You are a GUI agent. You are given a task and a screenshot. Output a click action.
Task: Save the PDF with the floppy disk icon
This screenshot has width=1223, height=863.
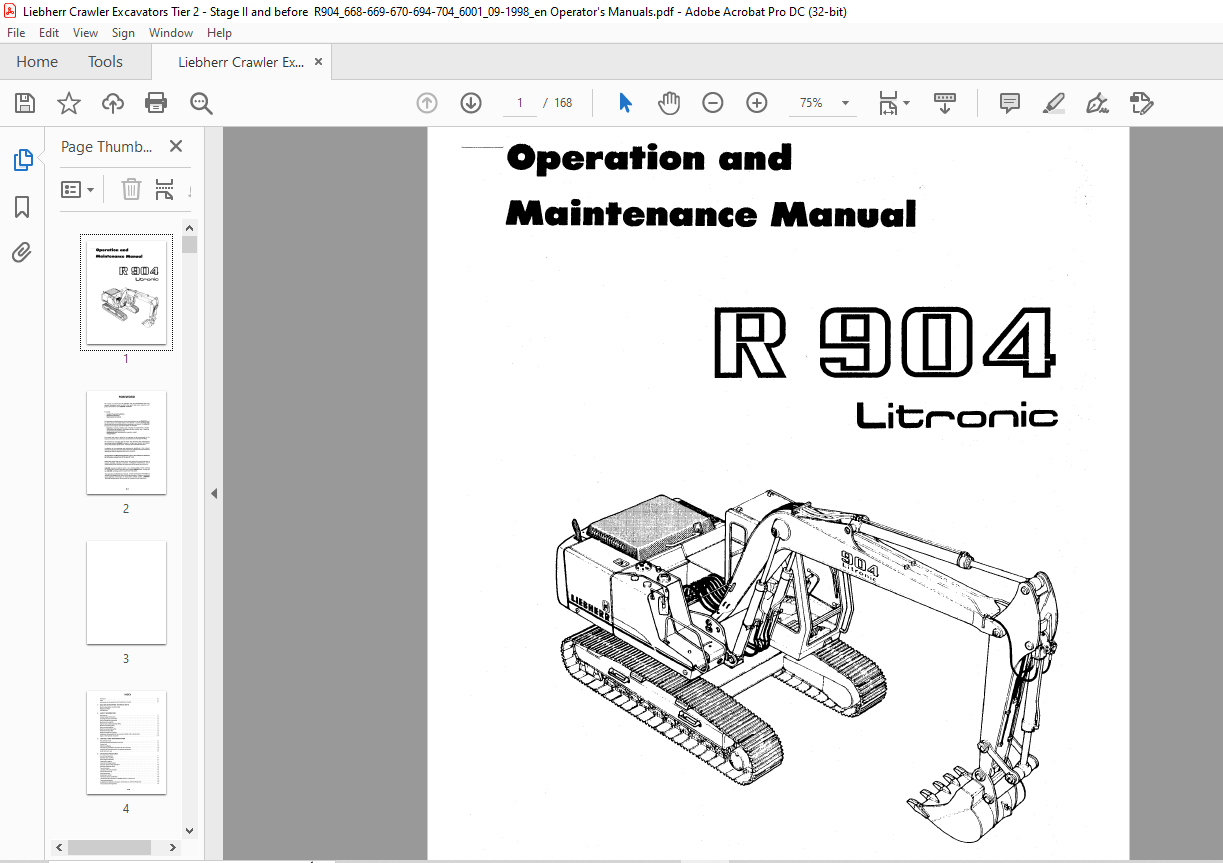tap(25, 103)
